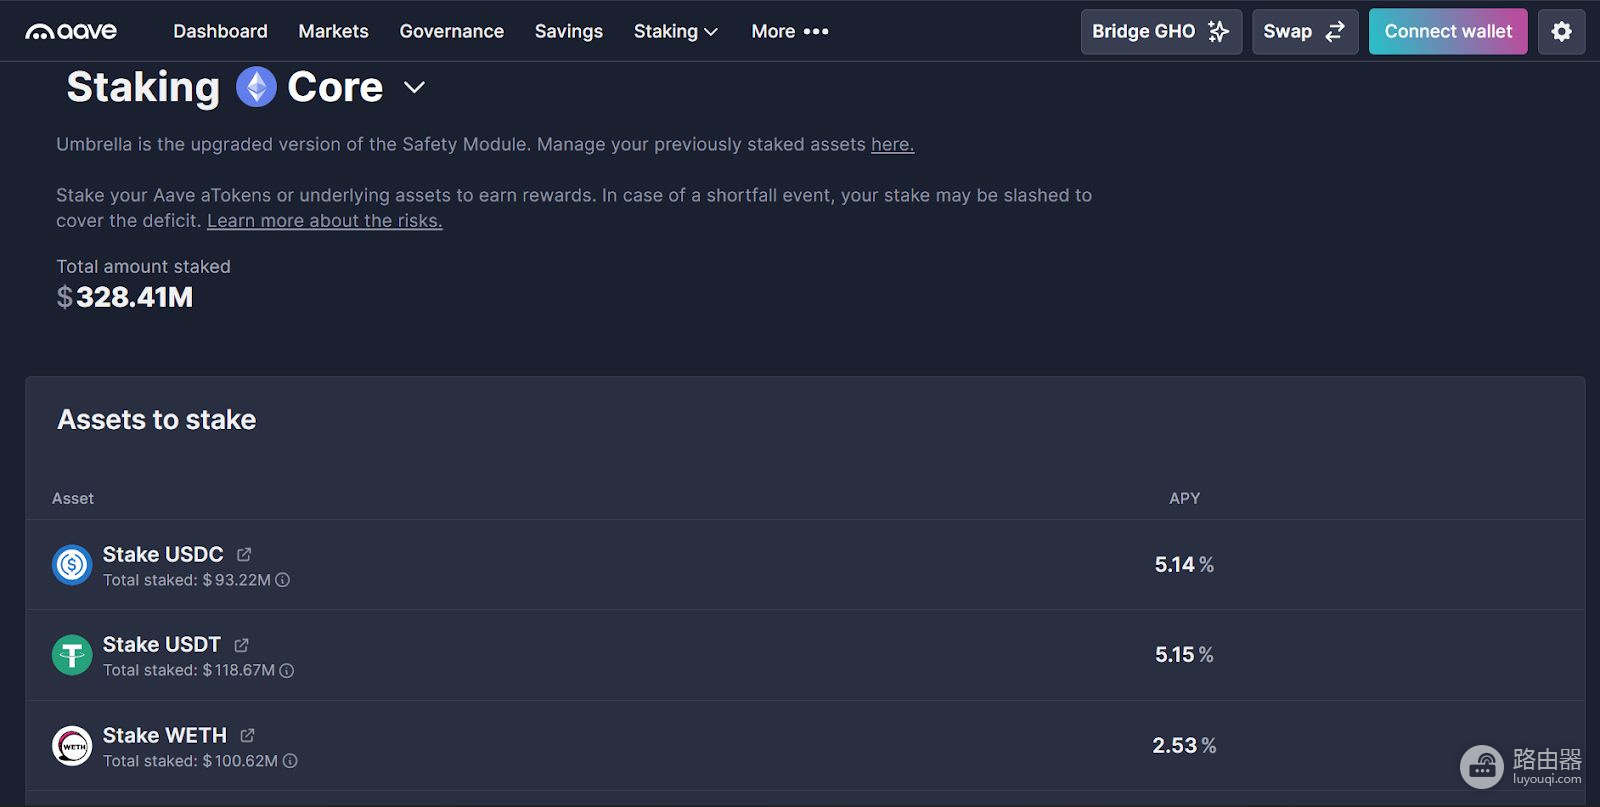The image size is (1600, 807).
Task: Click the Aave logo
Action: [x=71, y=32]
